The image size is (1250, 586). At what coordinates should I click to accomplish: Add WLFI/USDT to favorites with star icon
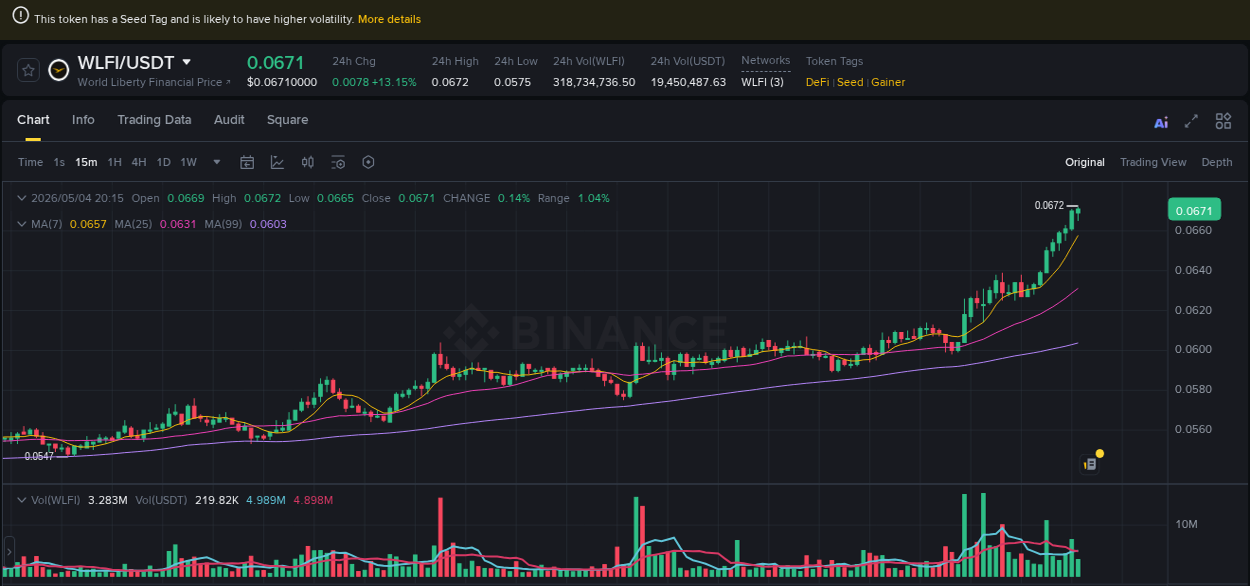(x=28, y=70)
